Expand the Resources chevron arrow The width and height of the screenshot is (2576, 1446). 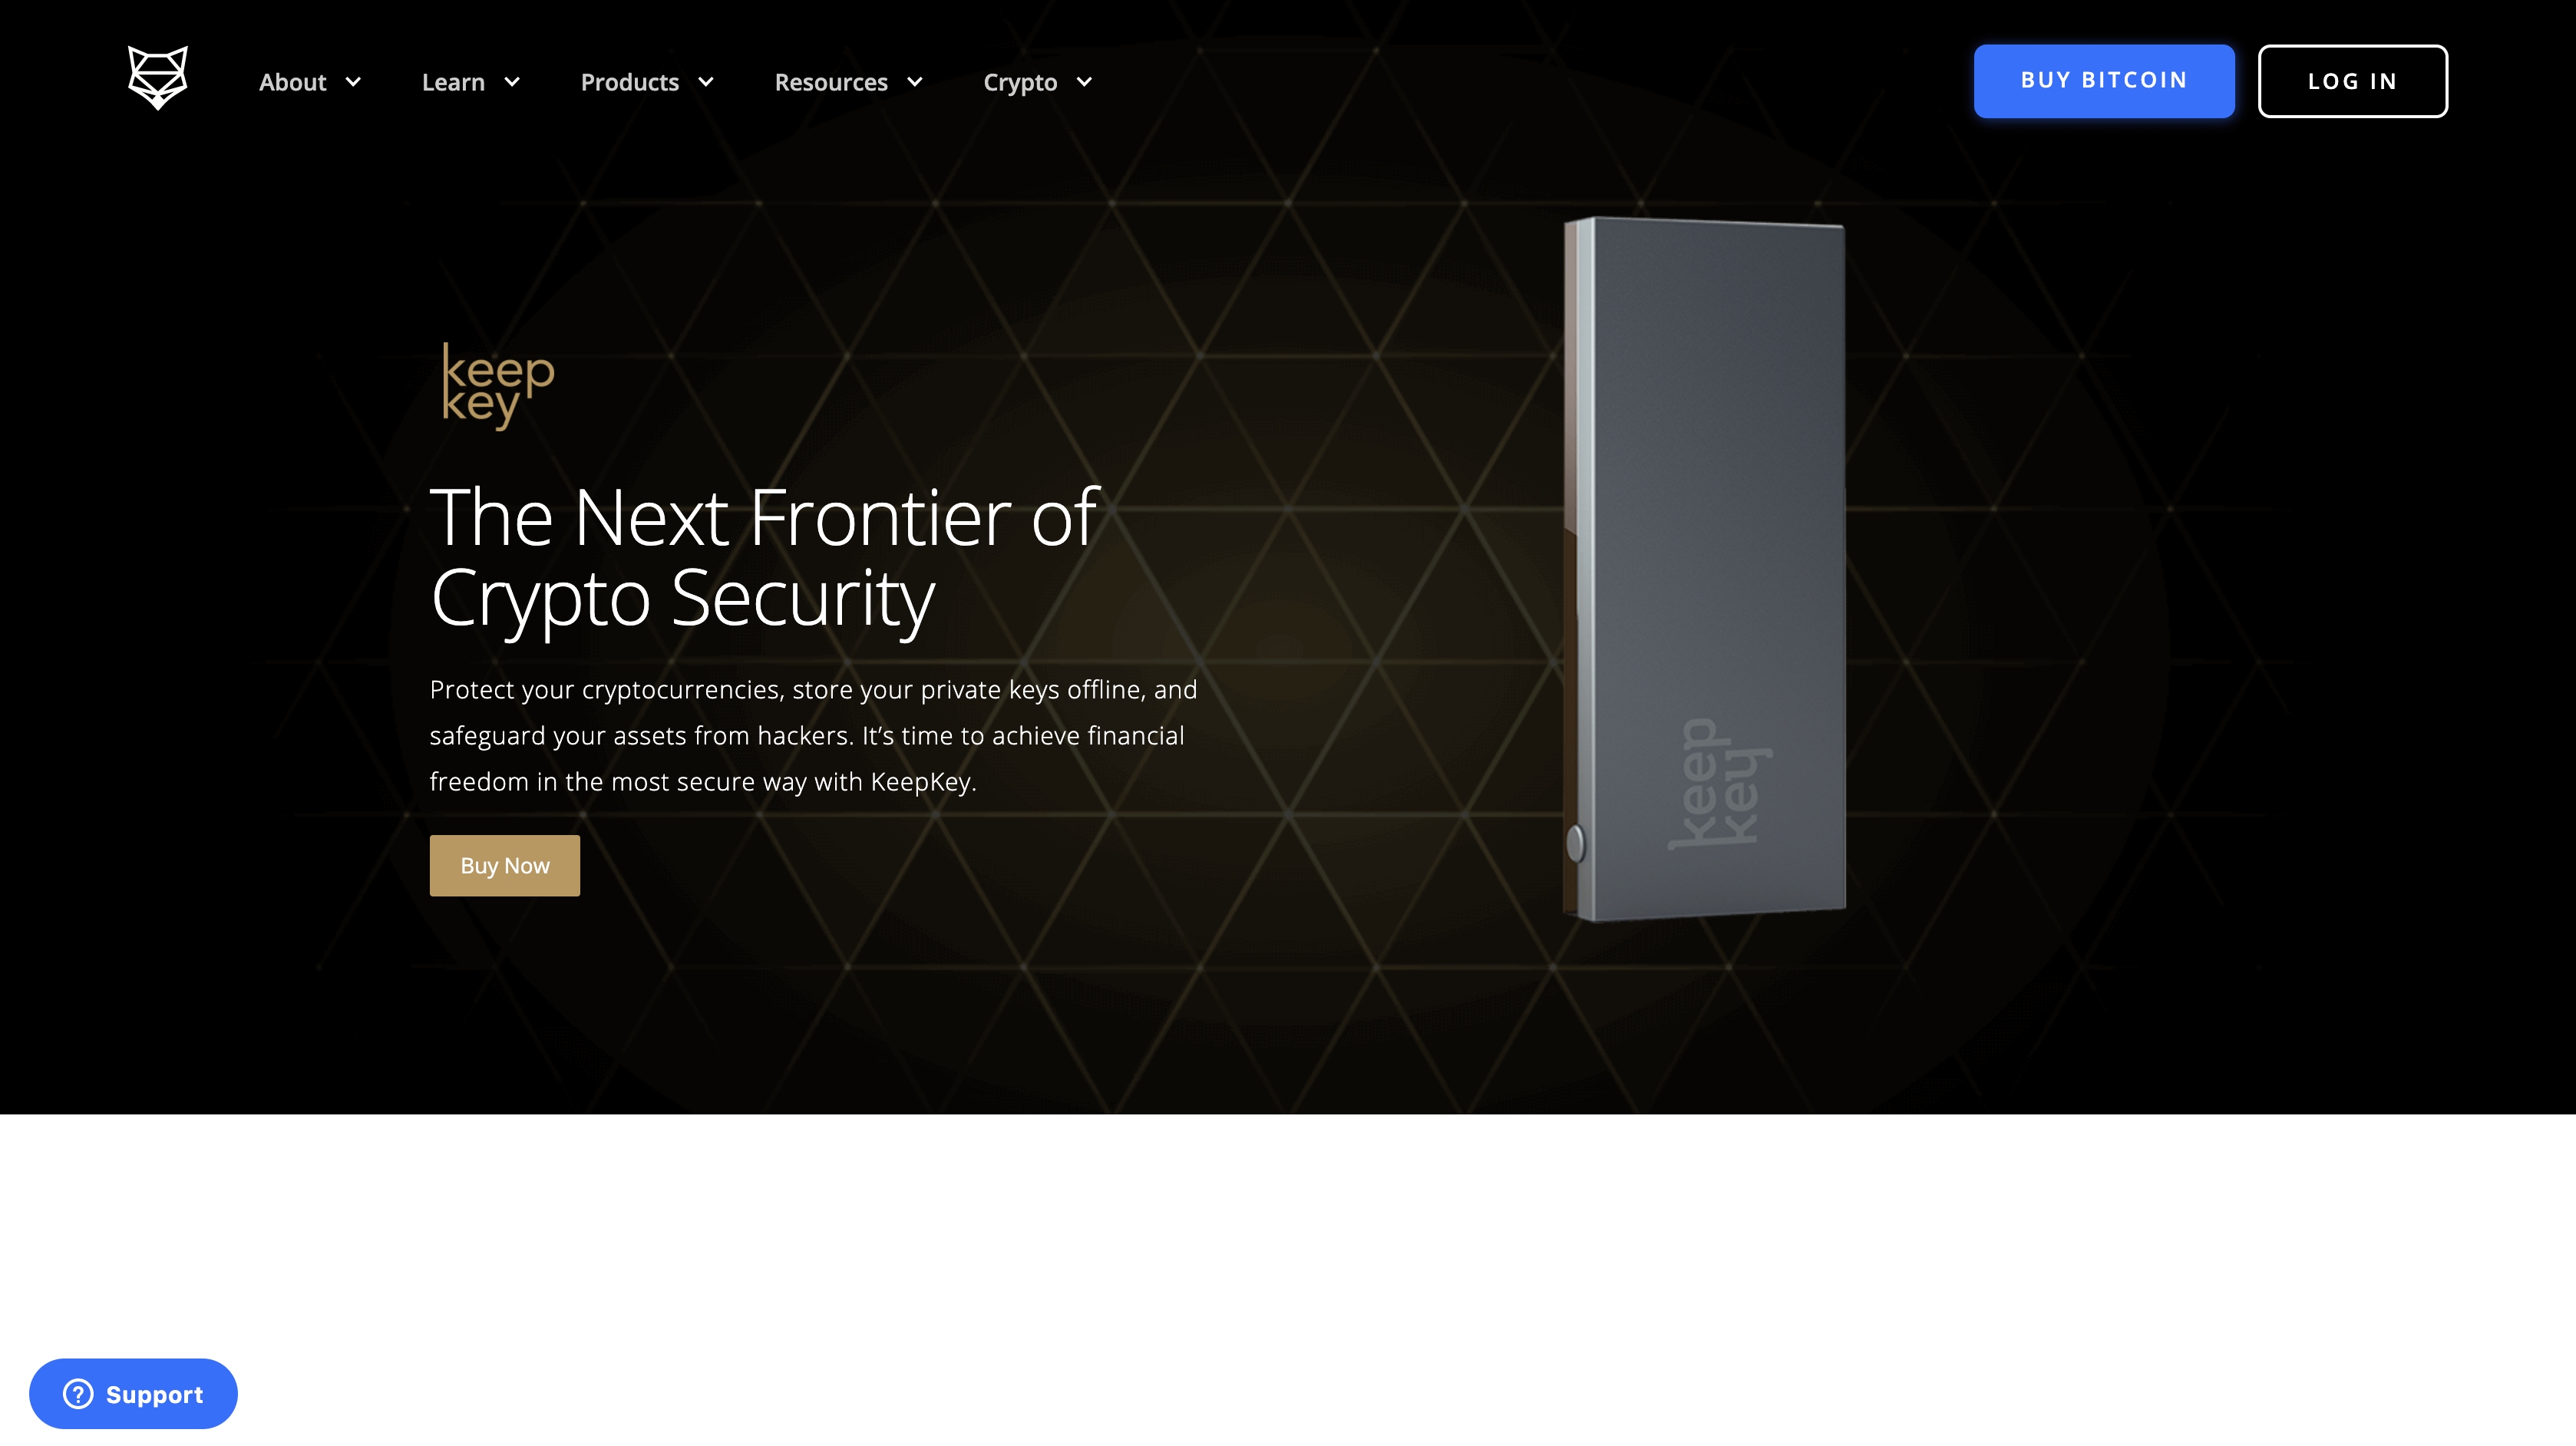[915, 82]
